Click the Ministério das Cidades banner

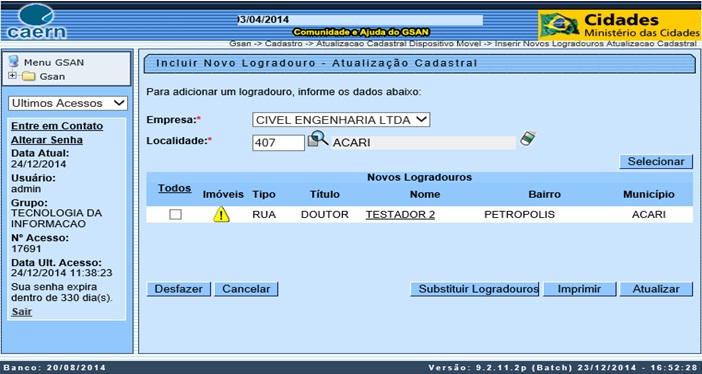tap(620, 25)
